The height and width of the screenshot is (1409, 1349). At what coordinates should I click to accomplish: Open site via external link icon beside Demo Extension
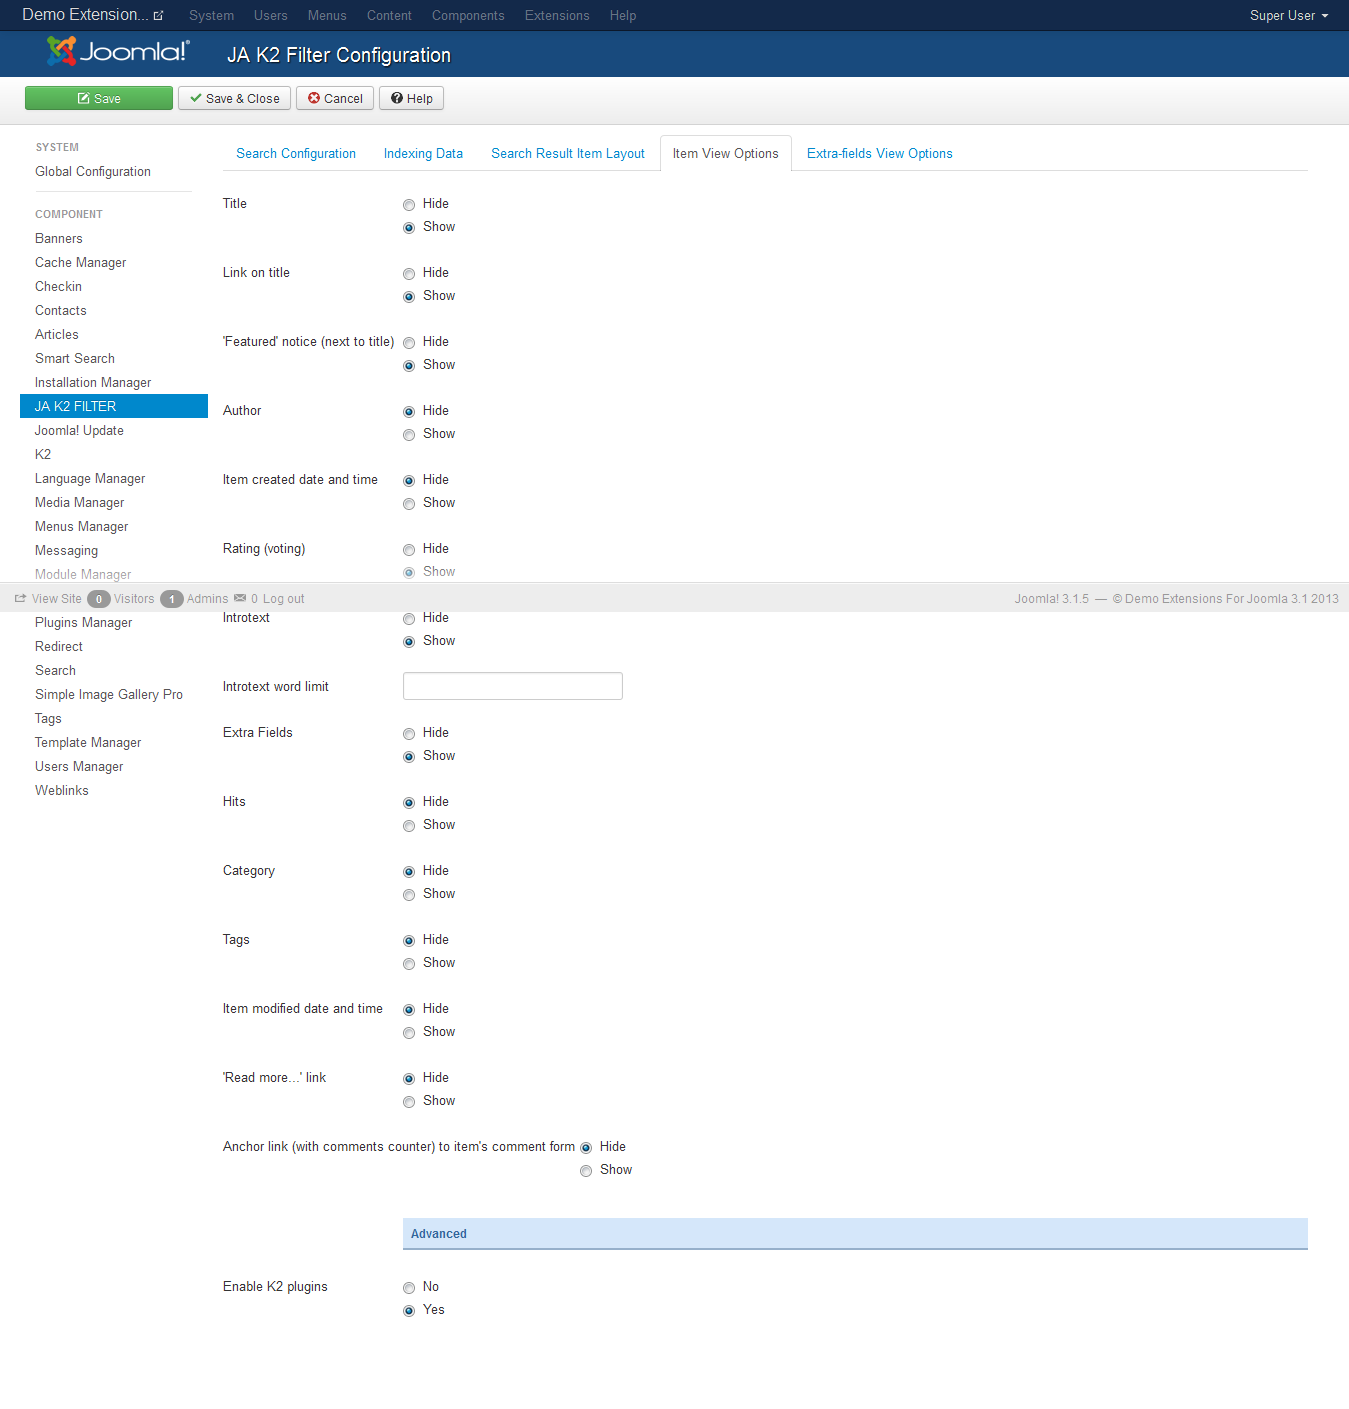click(158, 15)
